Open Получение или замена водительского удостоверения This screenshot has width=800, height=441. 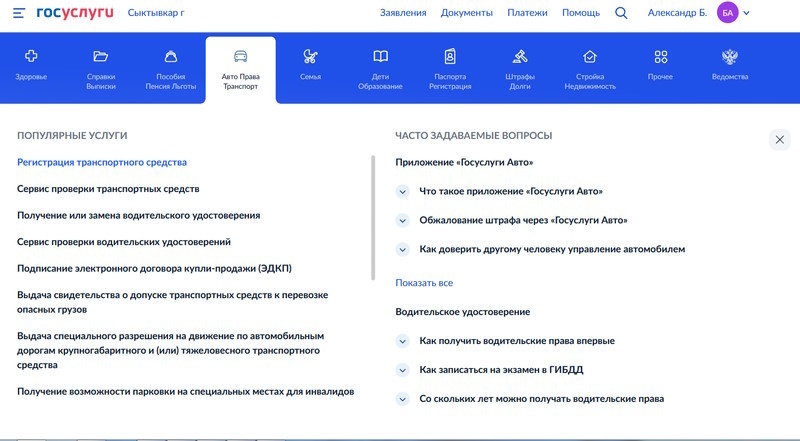tap(139, 215)
